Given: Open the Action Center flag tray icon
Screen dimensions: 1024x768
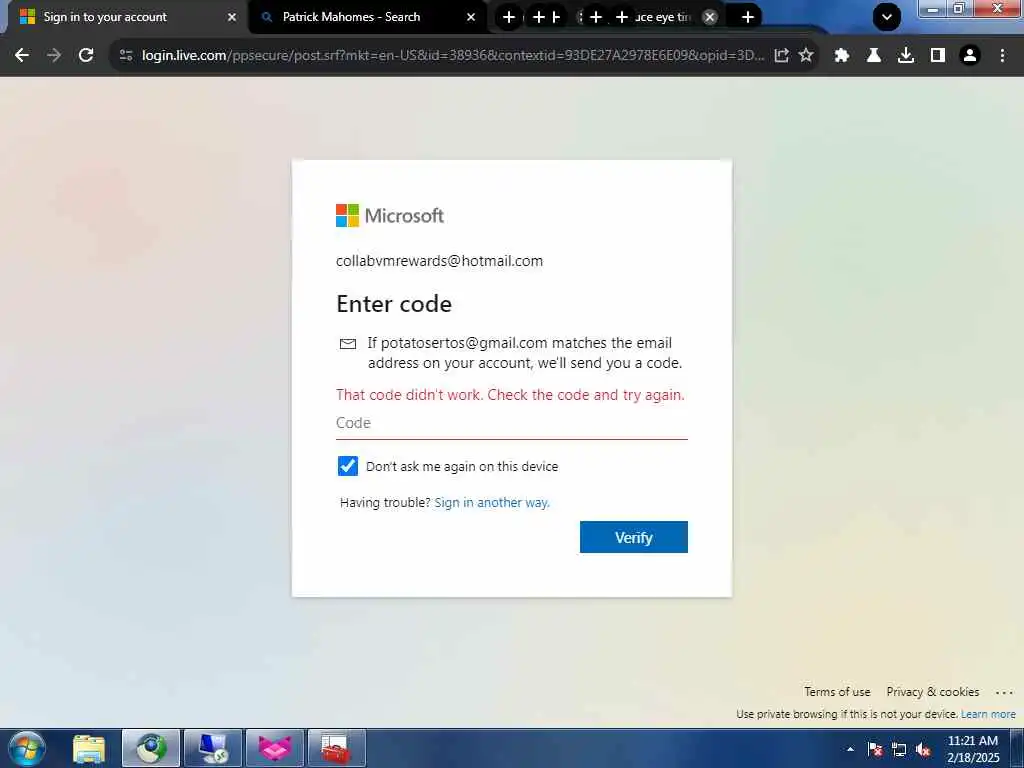Looking at the screenshot, I should coord(875,749).
